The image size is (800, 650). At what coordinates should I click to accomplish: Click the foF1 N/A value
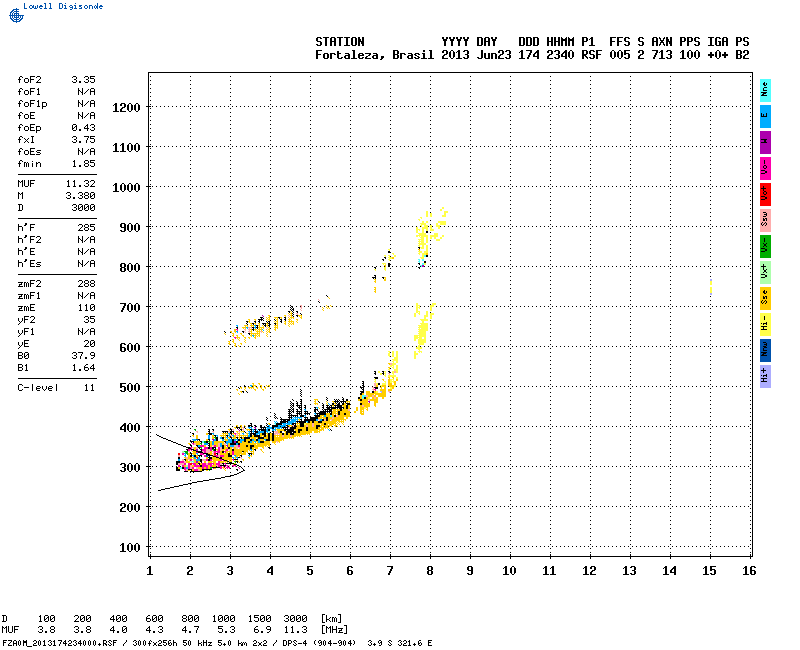[86, 92]
